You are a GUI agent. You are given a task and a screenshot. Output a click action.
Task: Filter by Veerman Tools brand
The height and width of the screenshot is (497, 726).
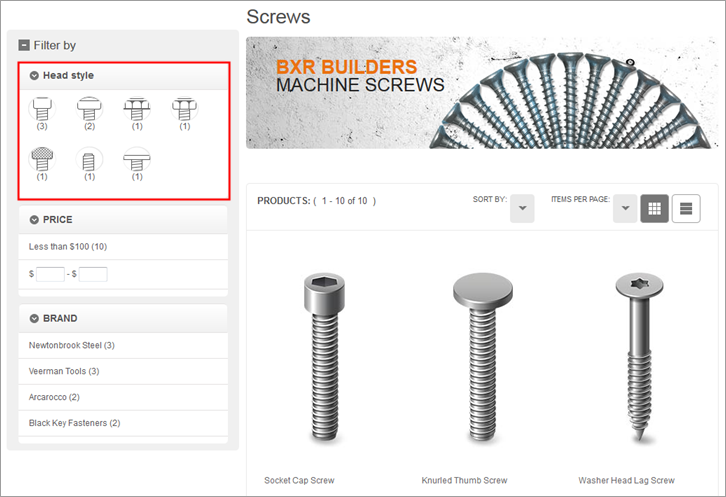[x=64, y=371]
